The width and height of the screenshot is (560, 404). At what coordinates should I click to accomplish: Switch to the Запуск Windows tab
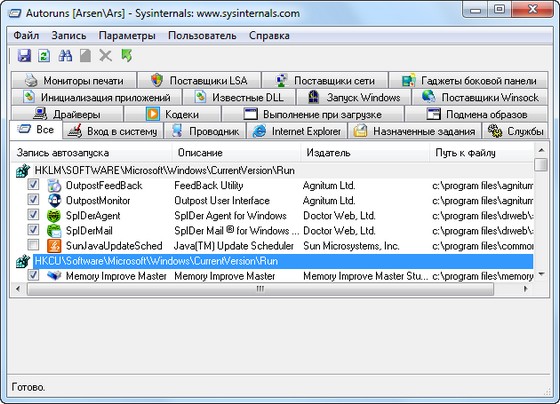coord(354,97)
